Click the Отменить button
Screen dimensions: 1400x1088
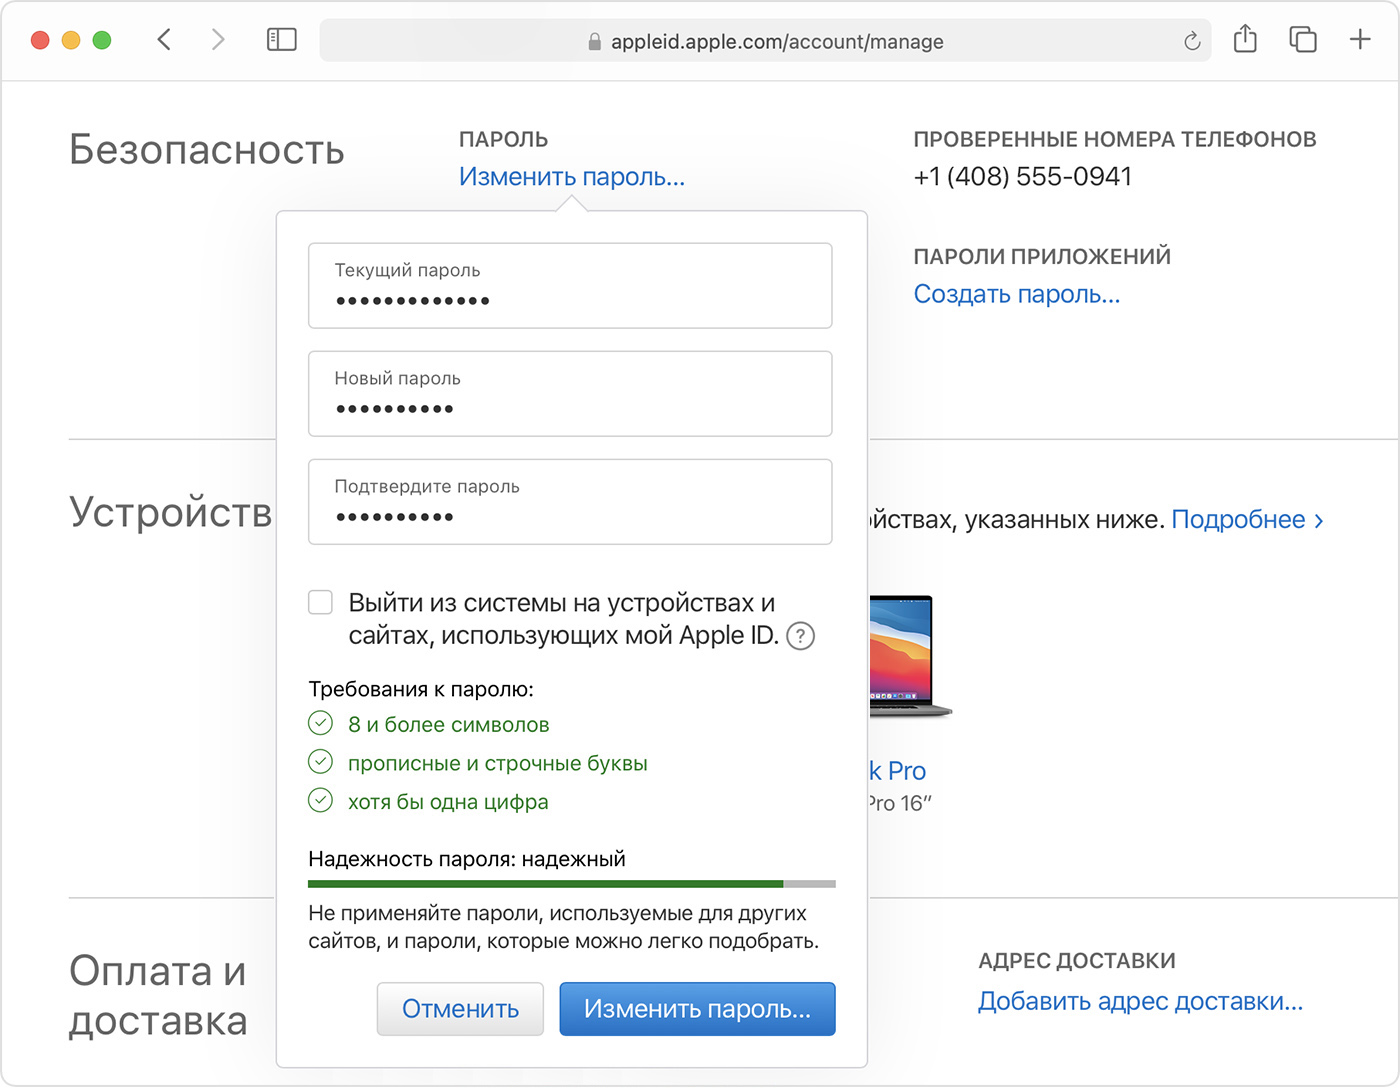point(460,1009)
